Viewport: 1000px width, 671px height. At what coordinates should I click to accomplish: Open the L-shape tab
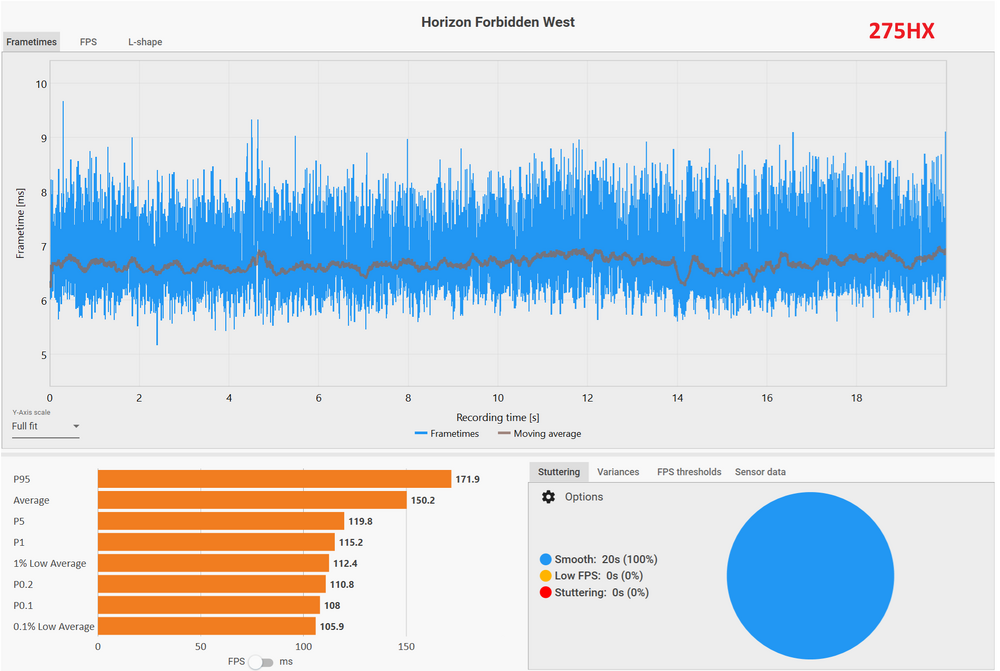(145, 42)
